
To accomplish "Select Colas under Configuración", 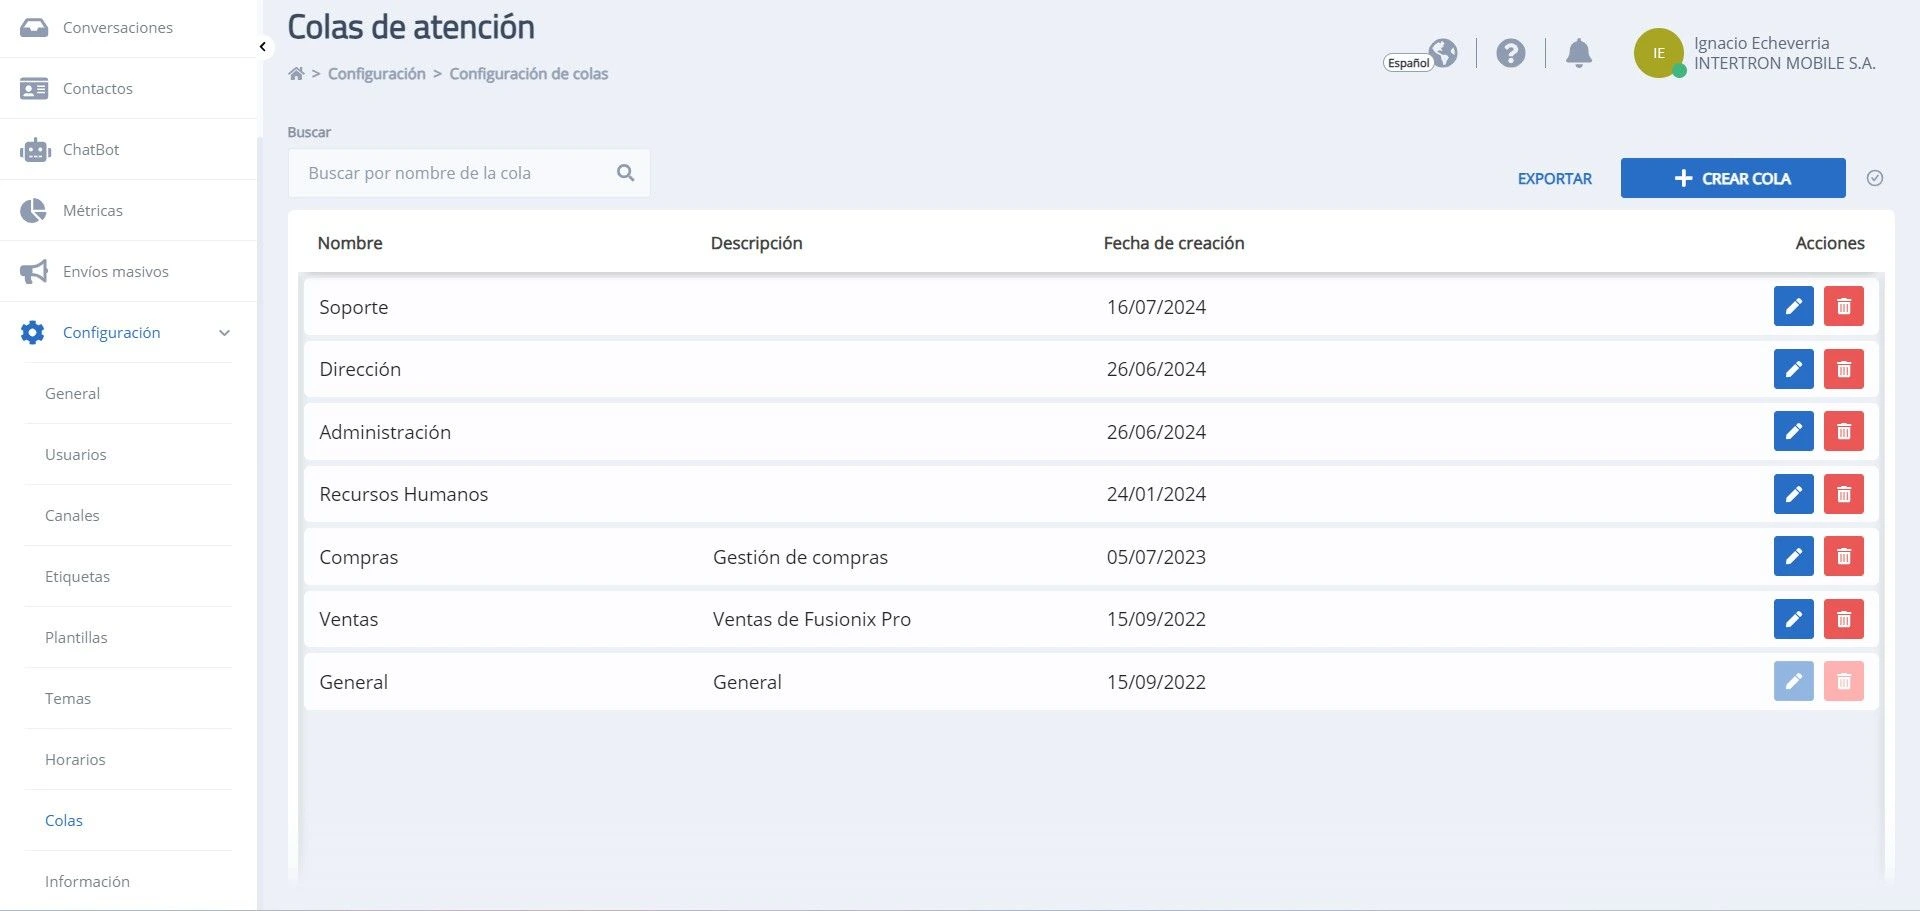I will pos(64,821).
